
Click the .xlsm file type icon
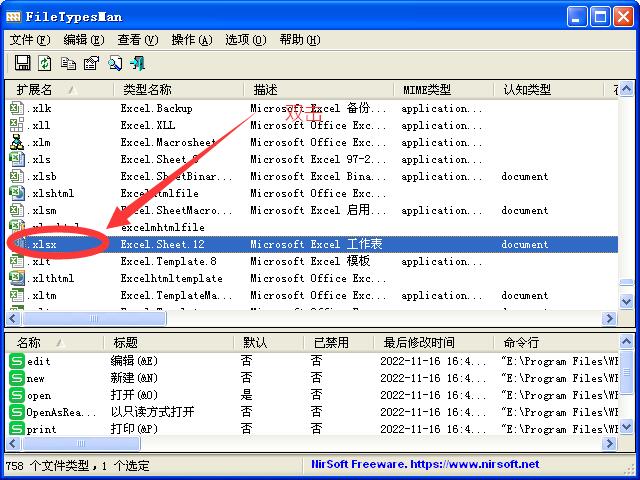pos(17,210)
